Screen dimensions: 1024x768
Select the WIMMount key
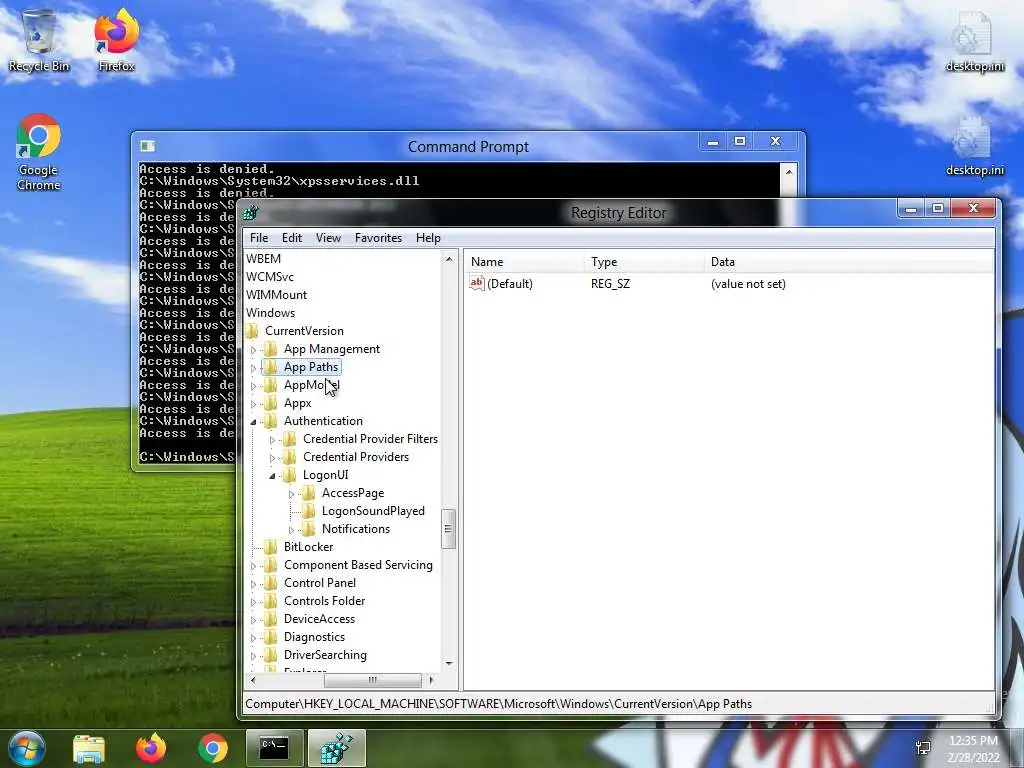point(276,295)
